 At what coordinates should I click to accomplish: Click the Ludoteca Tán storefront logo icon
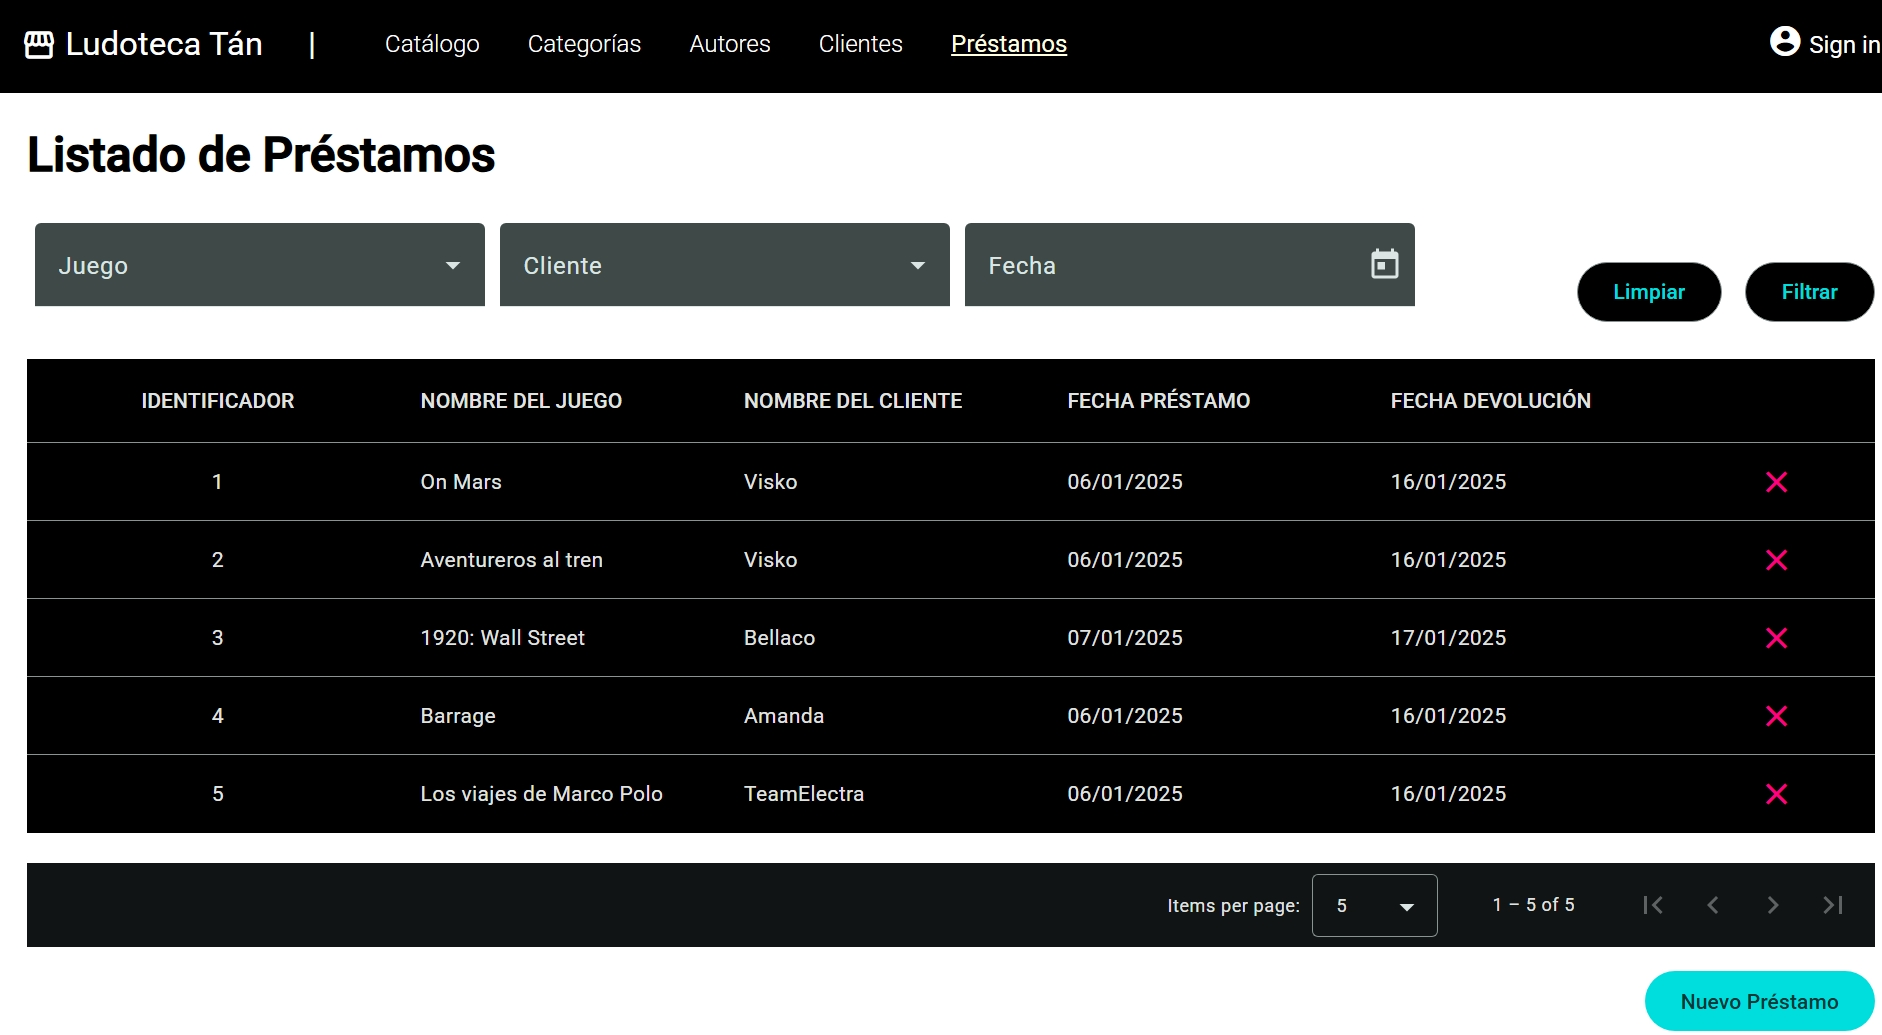(39, 45)
